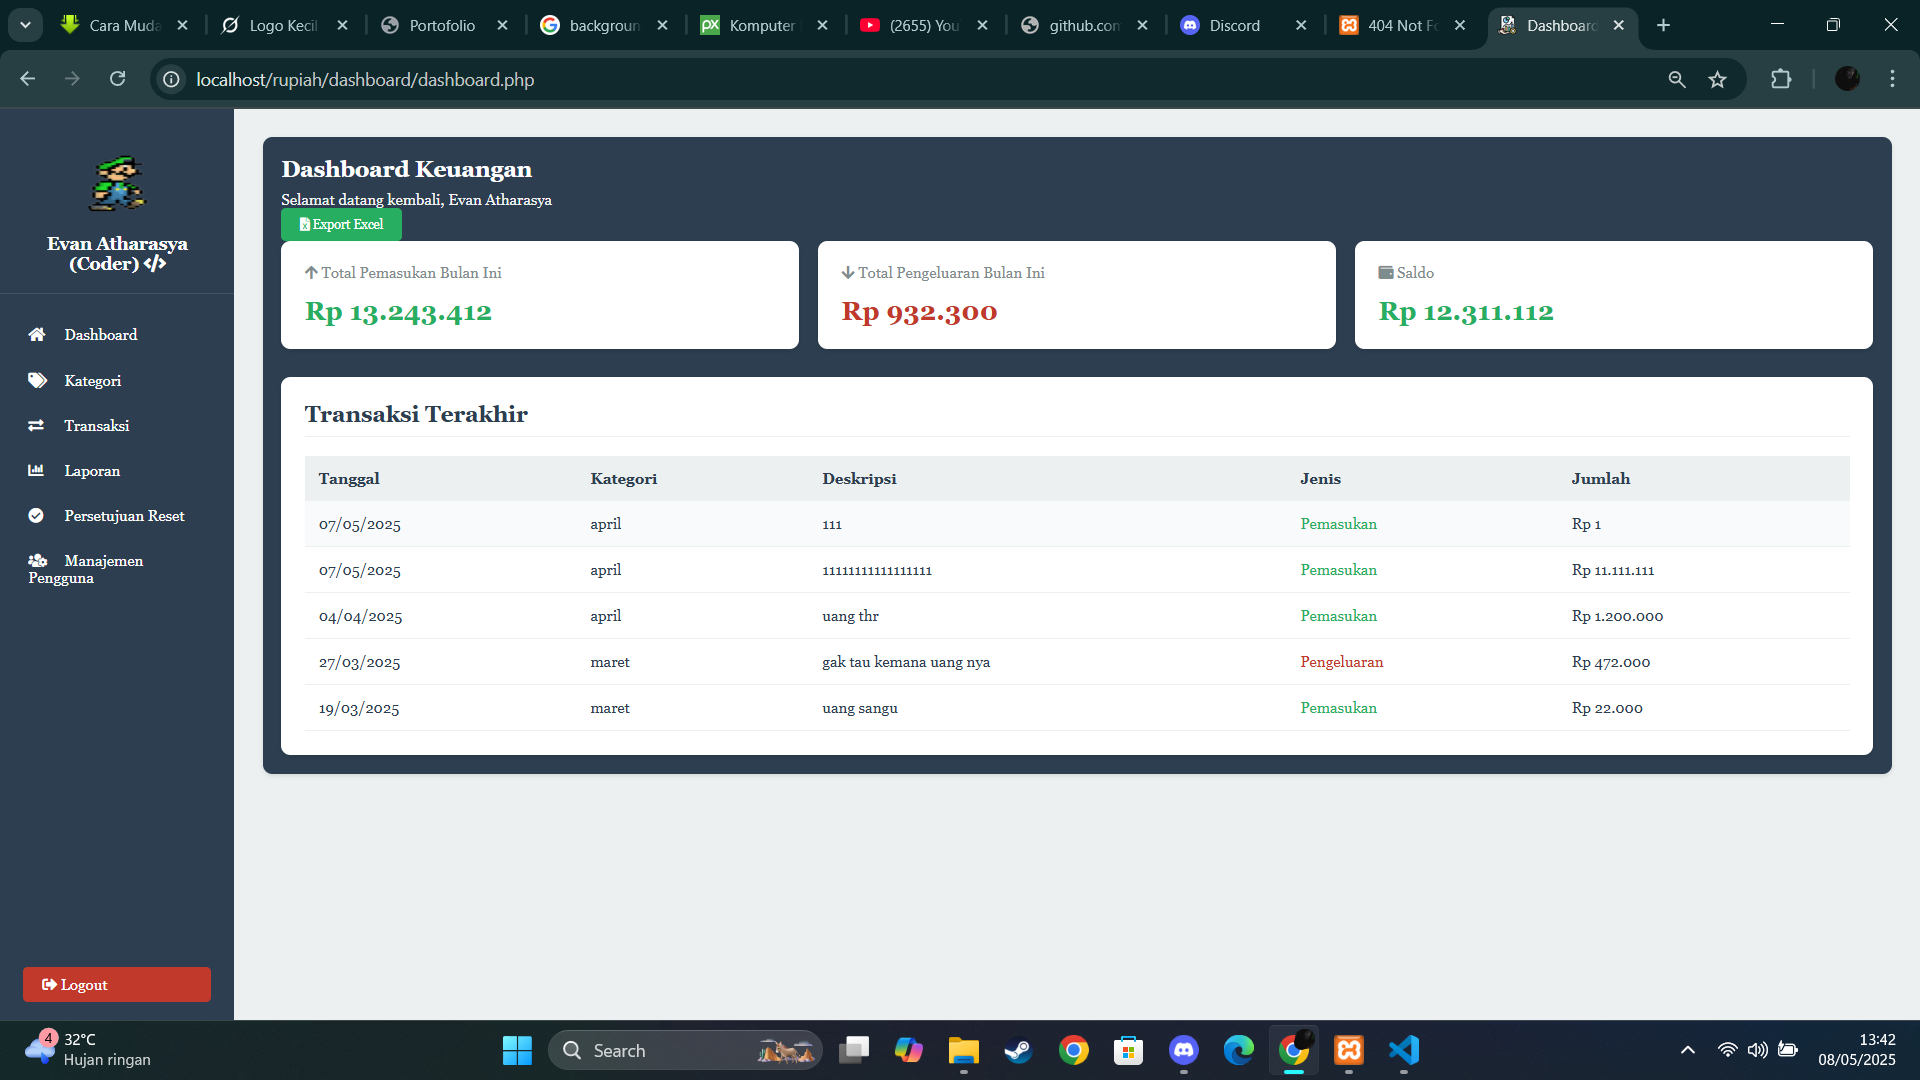
Task: Open the Chrome three-dot menu
Action: tap(1892, 79)
